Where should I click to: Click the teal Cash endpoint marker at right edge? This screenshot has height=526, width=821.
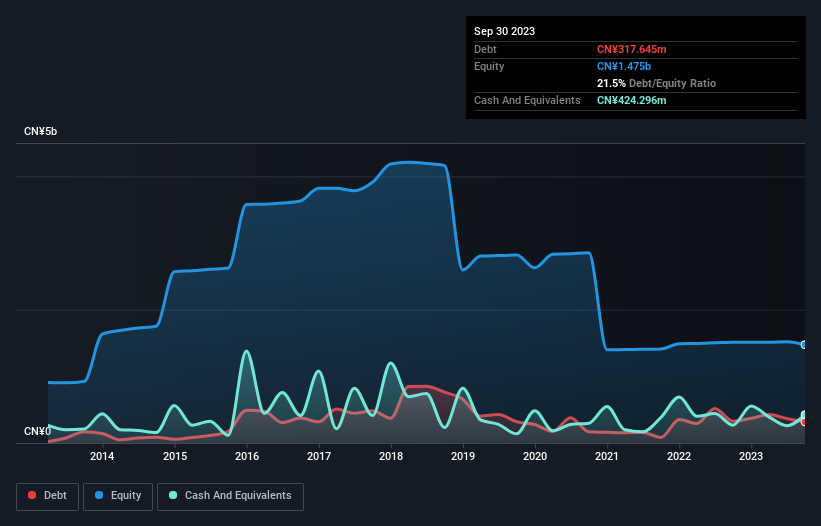click(x=803, y=415)
